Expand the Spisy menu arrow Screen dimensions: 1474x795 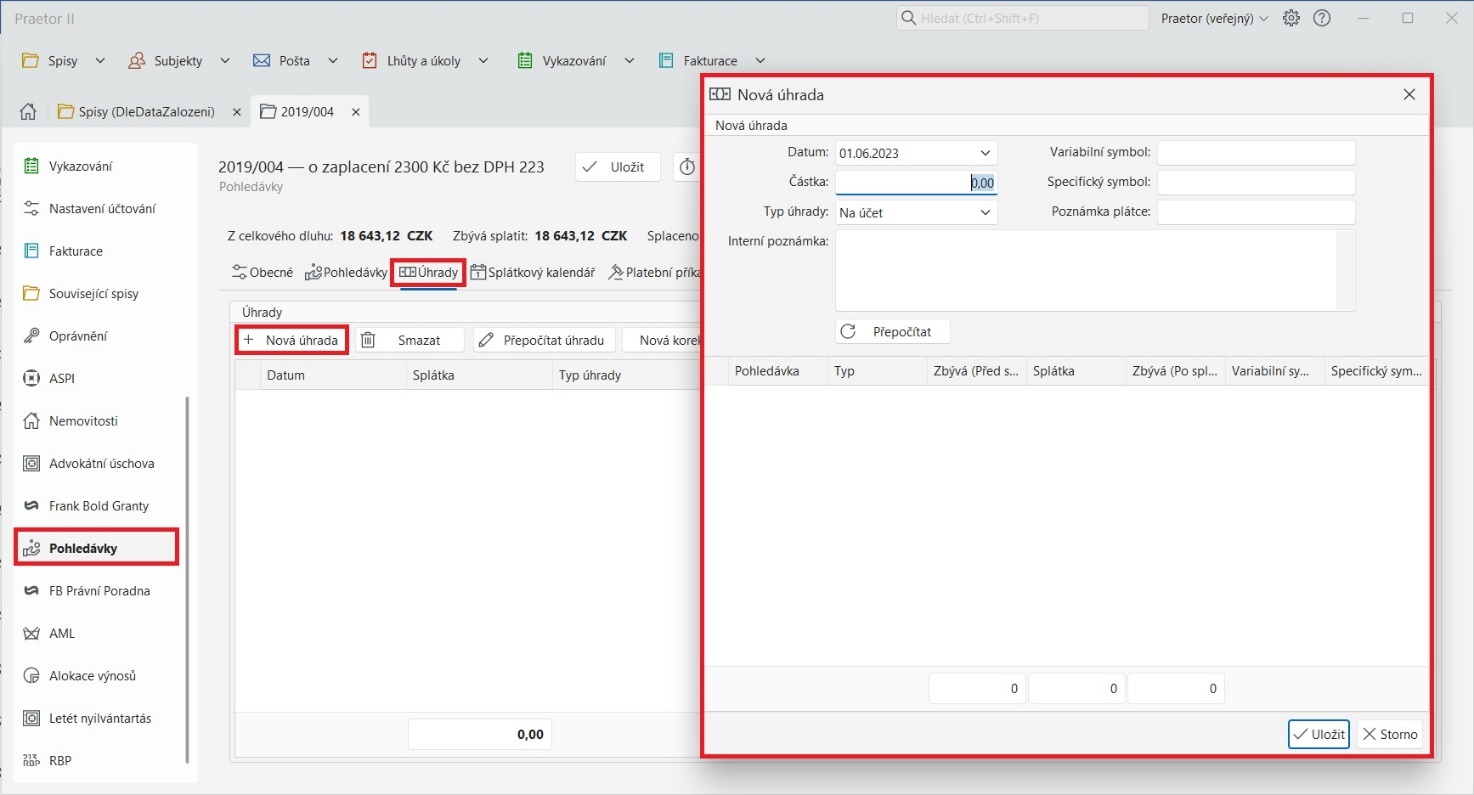point(100,61)
